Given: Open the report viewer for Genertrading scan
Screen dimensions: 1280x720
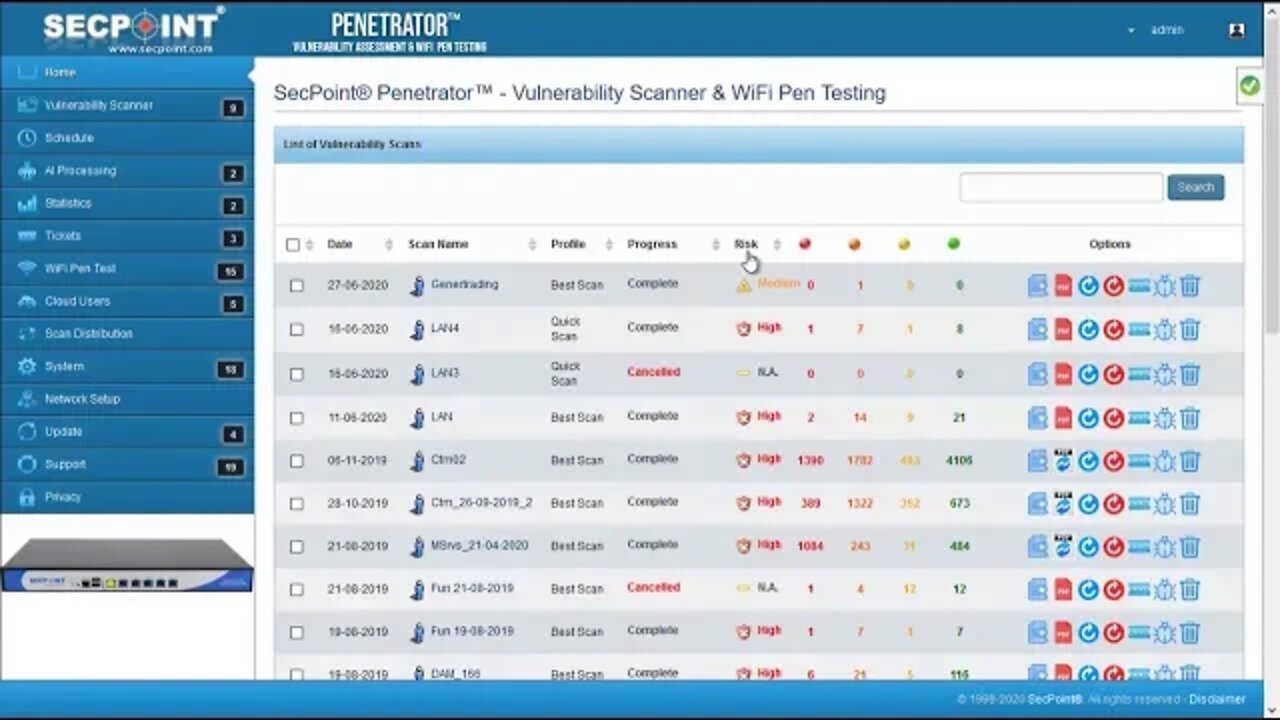Looking at the screenshot, I should point(1038,286).
